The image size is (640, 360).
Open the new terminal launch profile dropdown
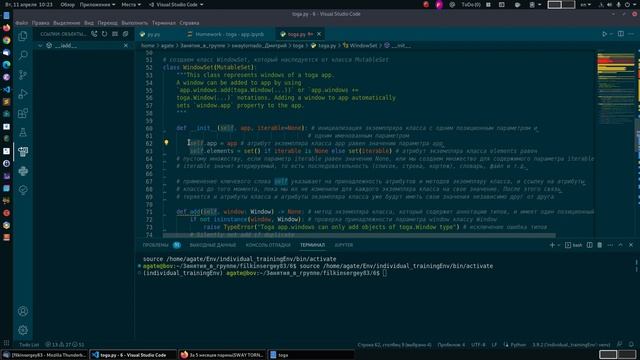point(559,245)
